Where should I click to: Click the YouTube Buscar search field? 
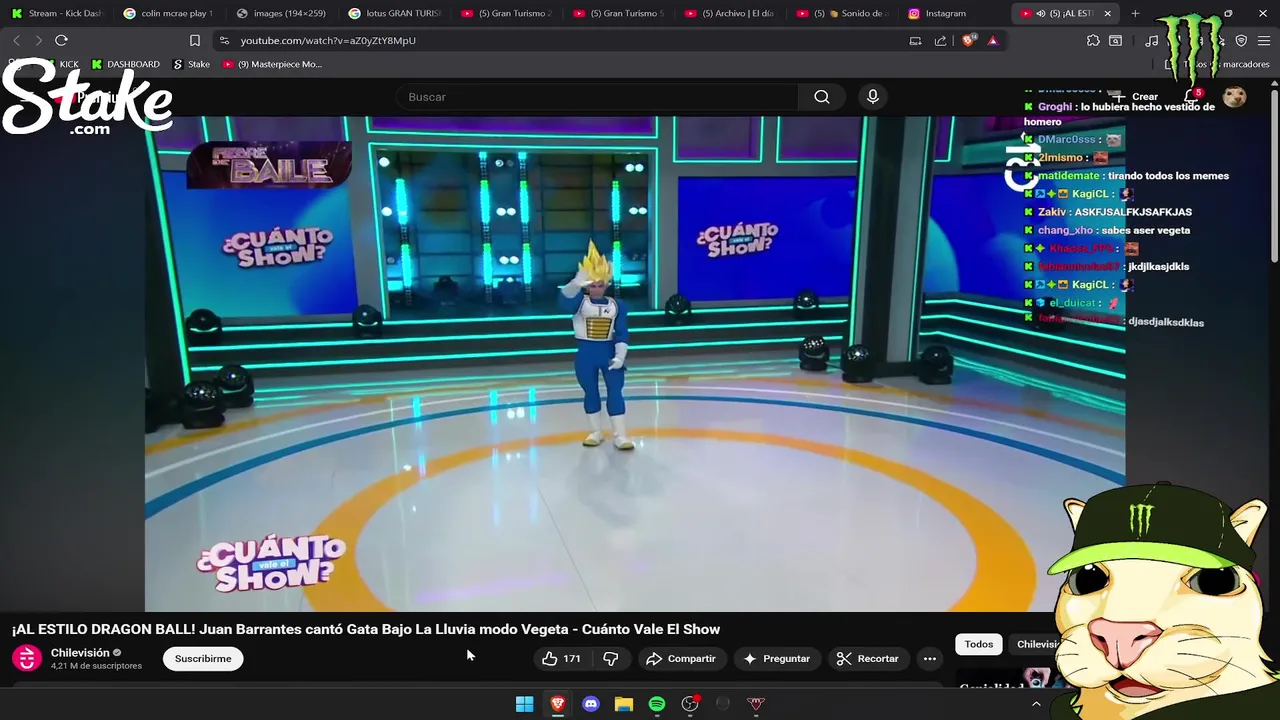click(x=597, y=97)
